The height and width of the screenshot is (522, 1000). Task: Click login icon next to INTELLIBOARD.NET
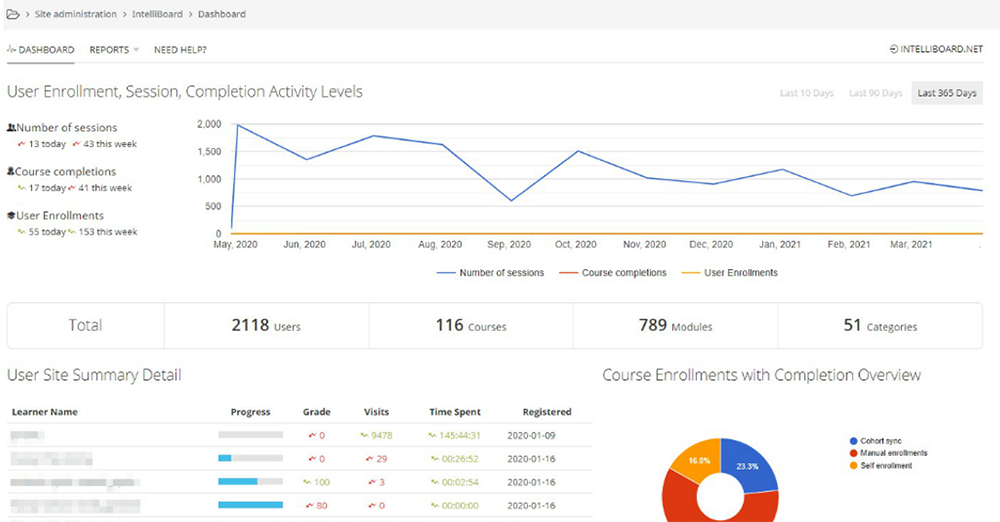(x=893, y=49)
